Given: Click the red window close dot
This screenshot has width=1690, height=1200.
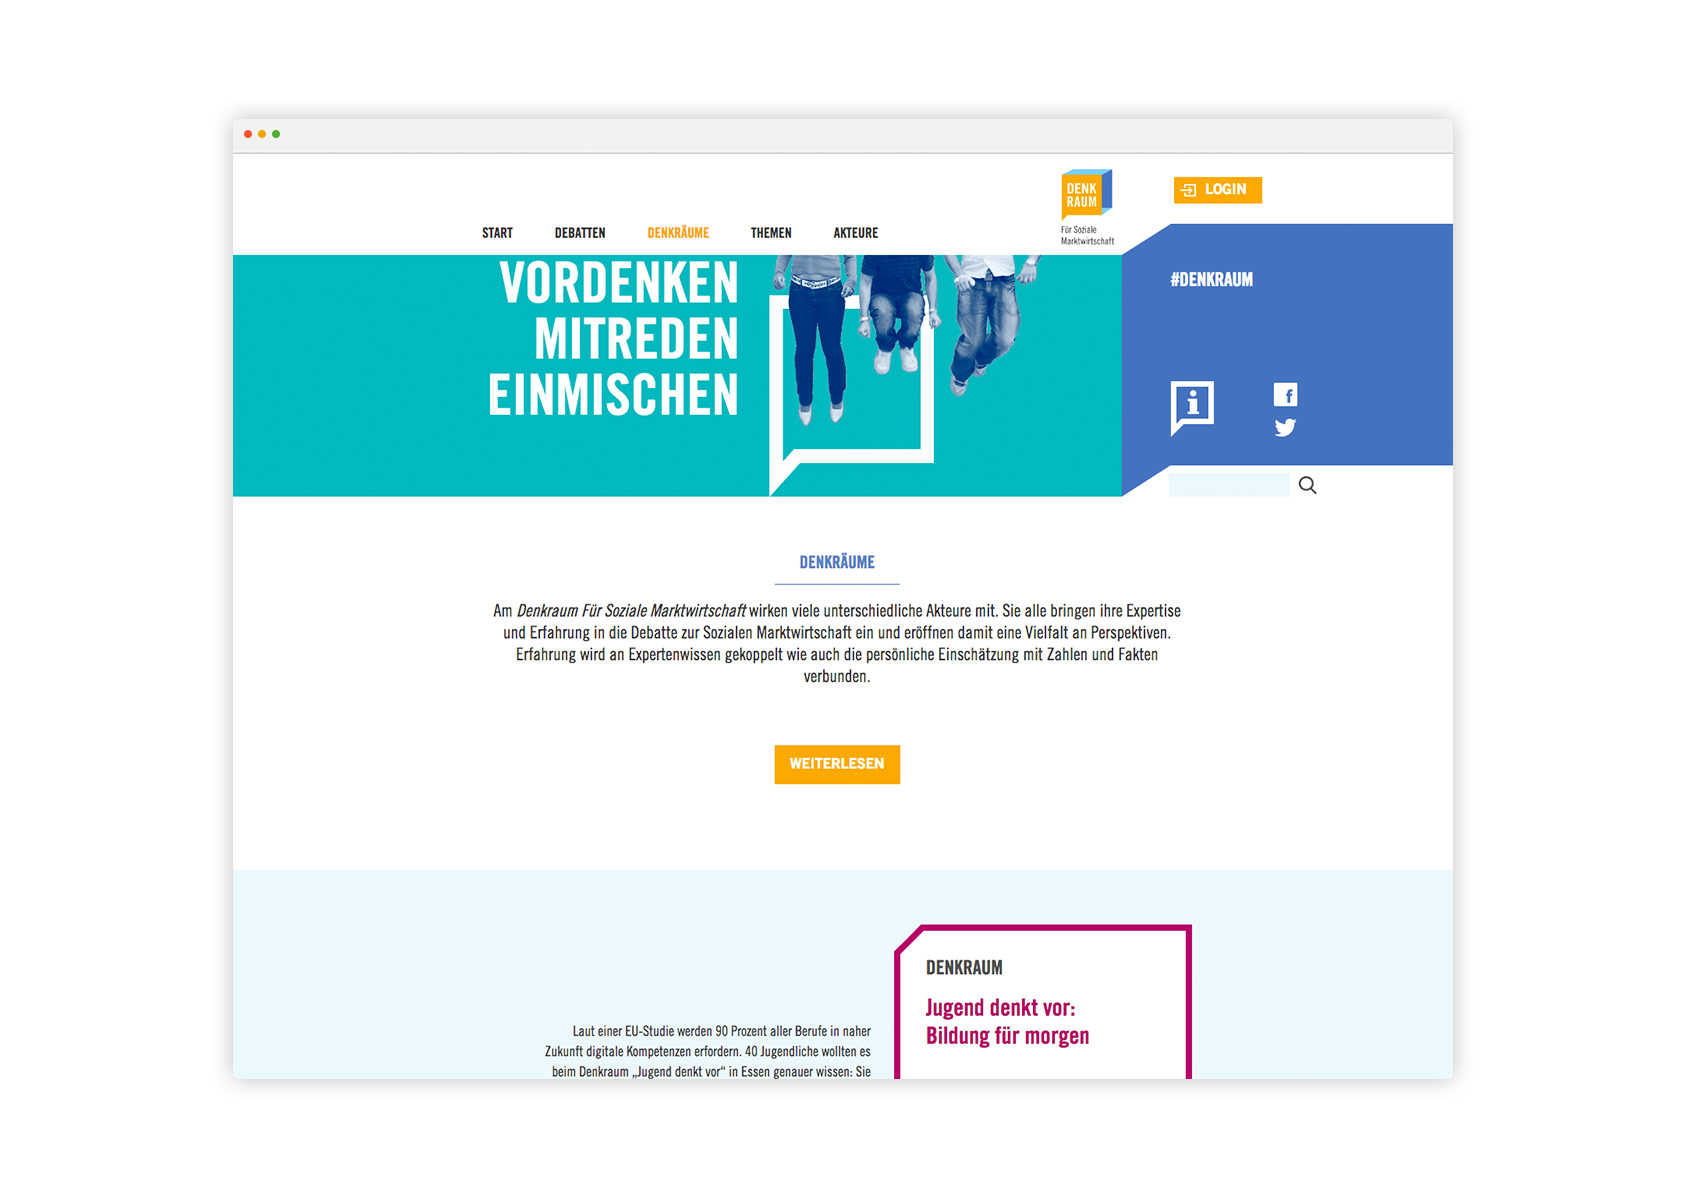Looking at the screenshot, I should pyautogui.click(x=248, y=134).
